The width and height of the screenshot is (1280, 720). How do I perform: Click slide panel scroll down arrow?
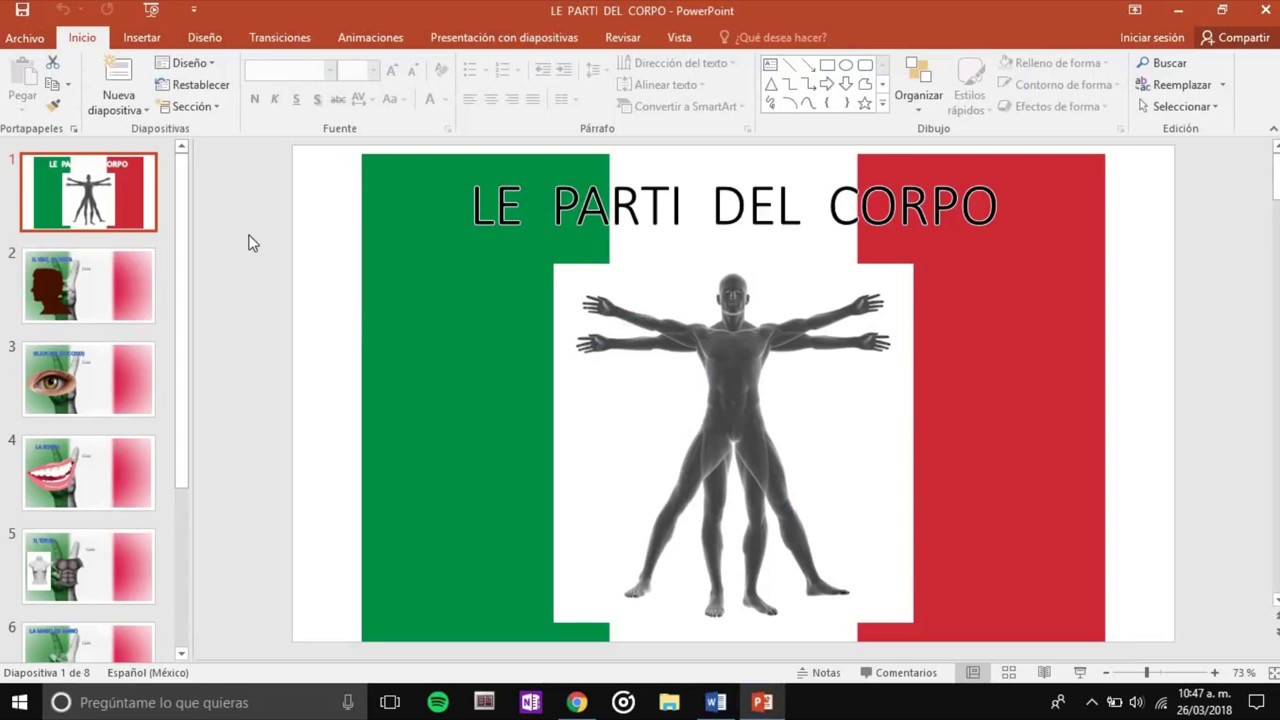tap(181, 653)
